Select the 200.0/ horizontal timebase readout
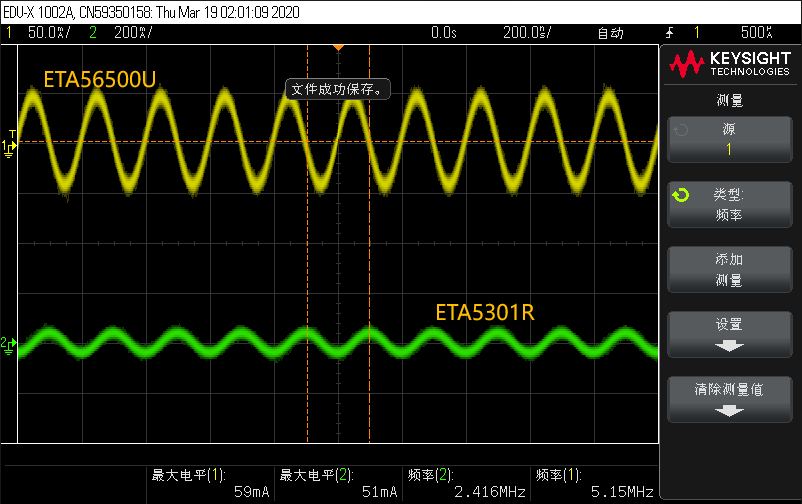 pyautogui.click(x=525, y=33)
